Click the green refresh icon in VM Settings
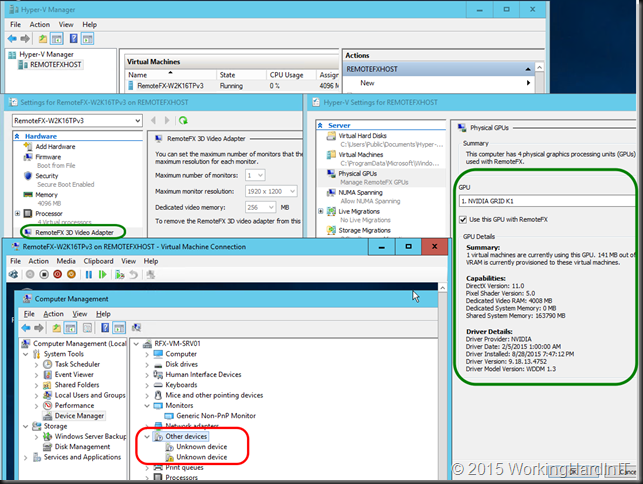The image size is (643, 484). [x=183, y=120]
